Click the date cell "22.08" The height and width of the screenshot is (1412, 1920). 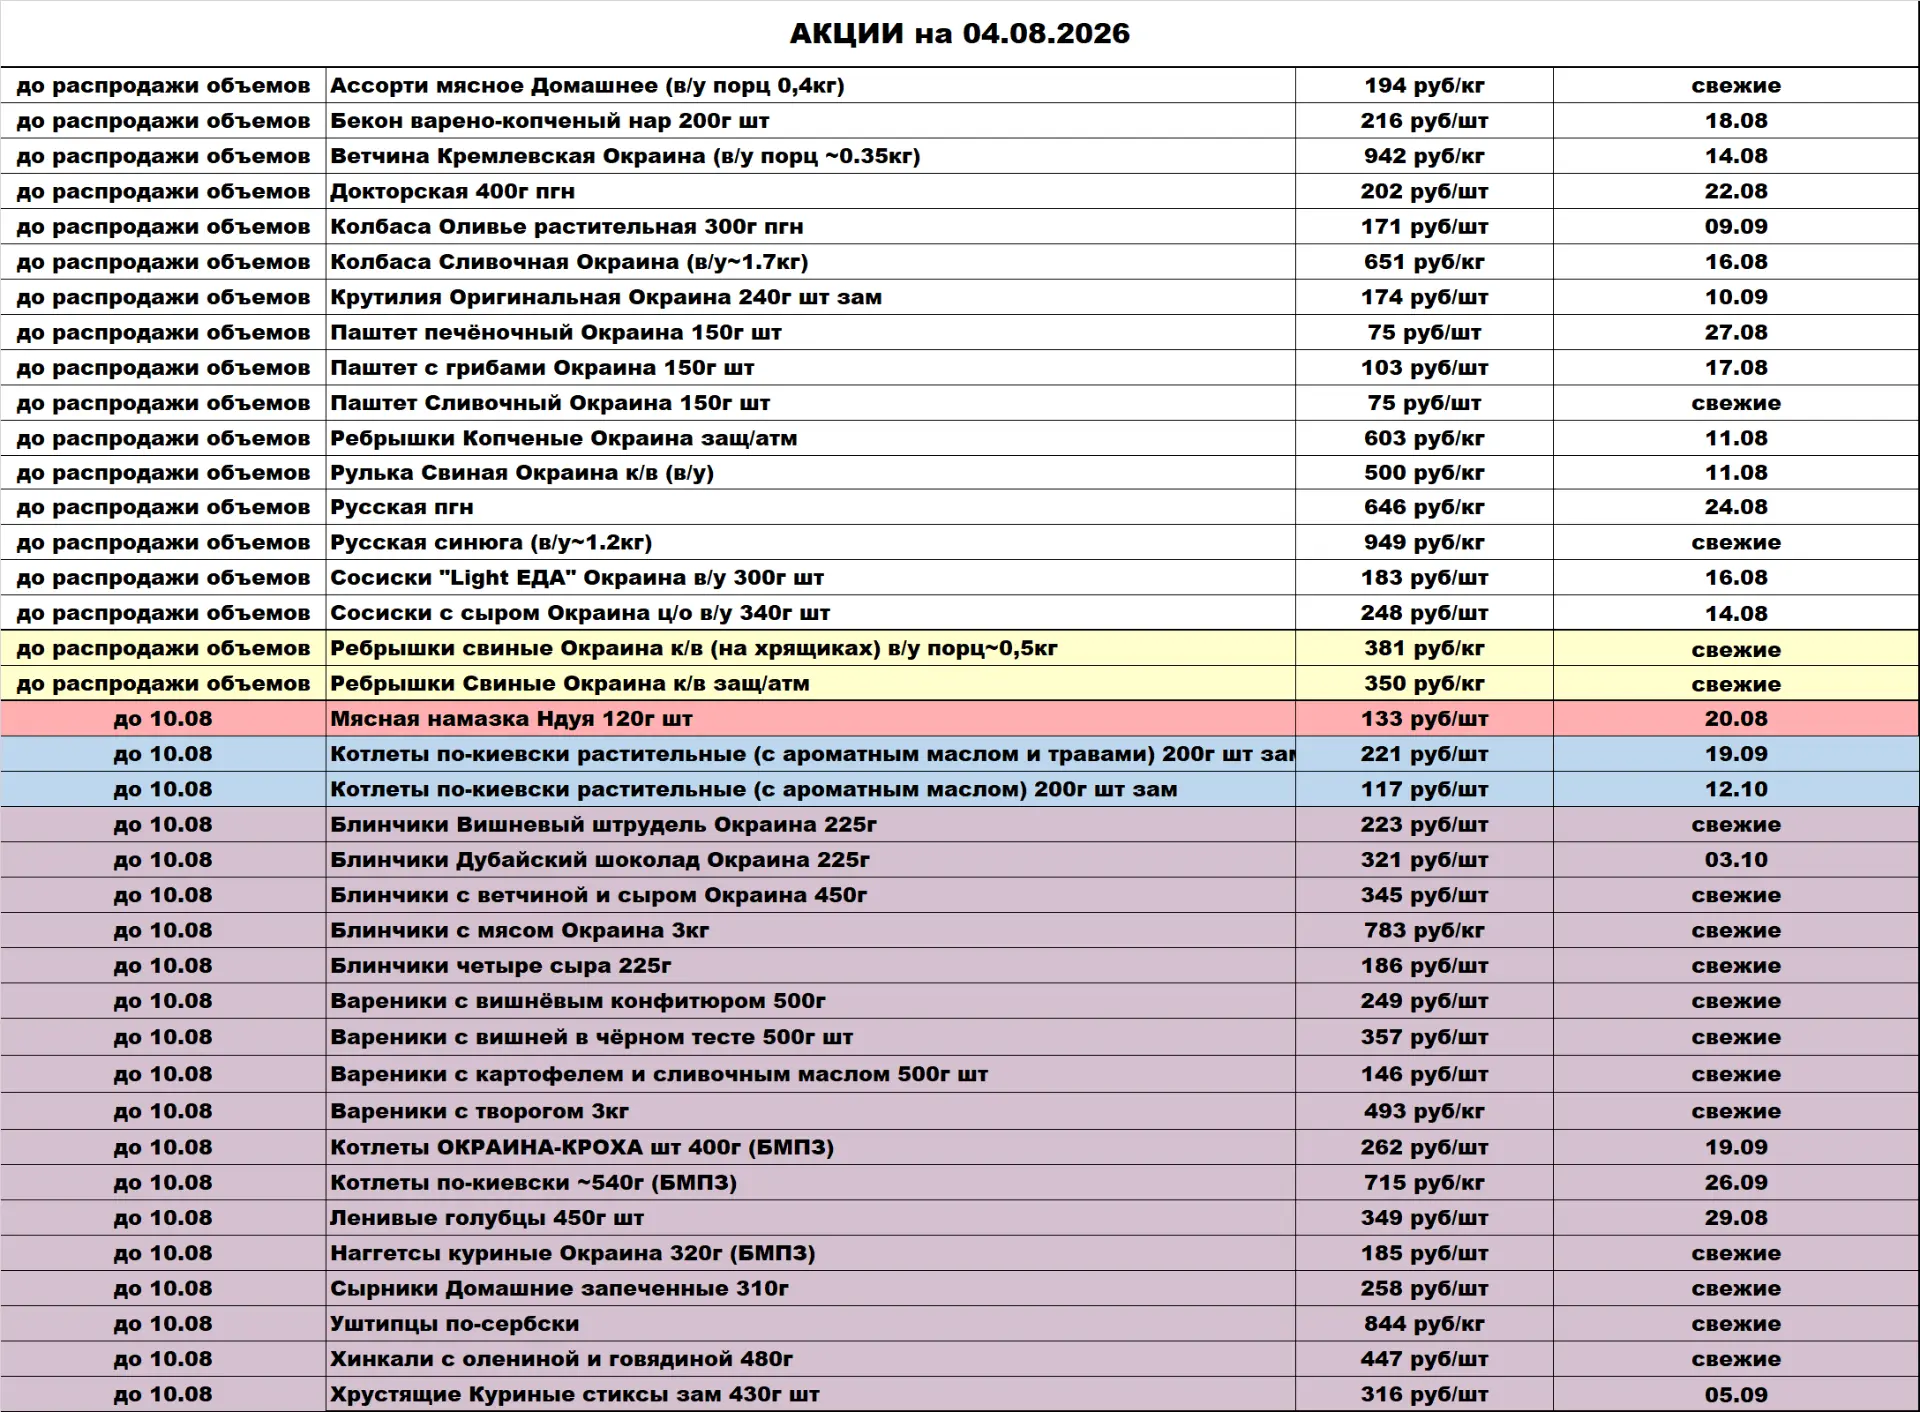1736,191
